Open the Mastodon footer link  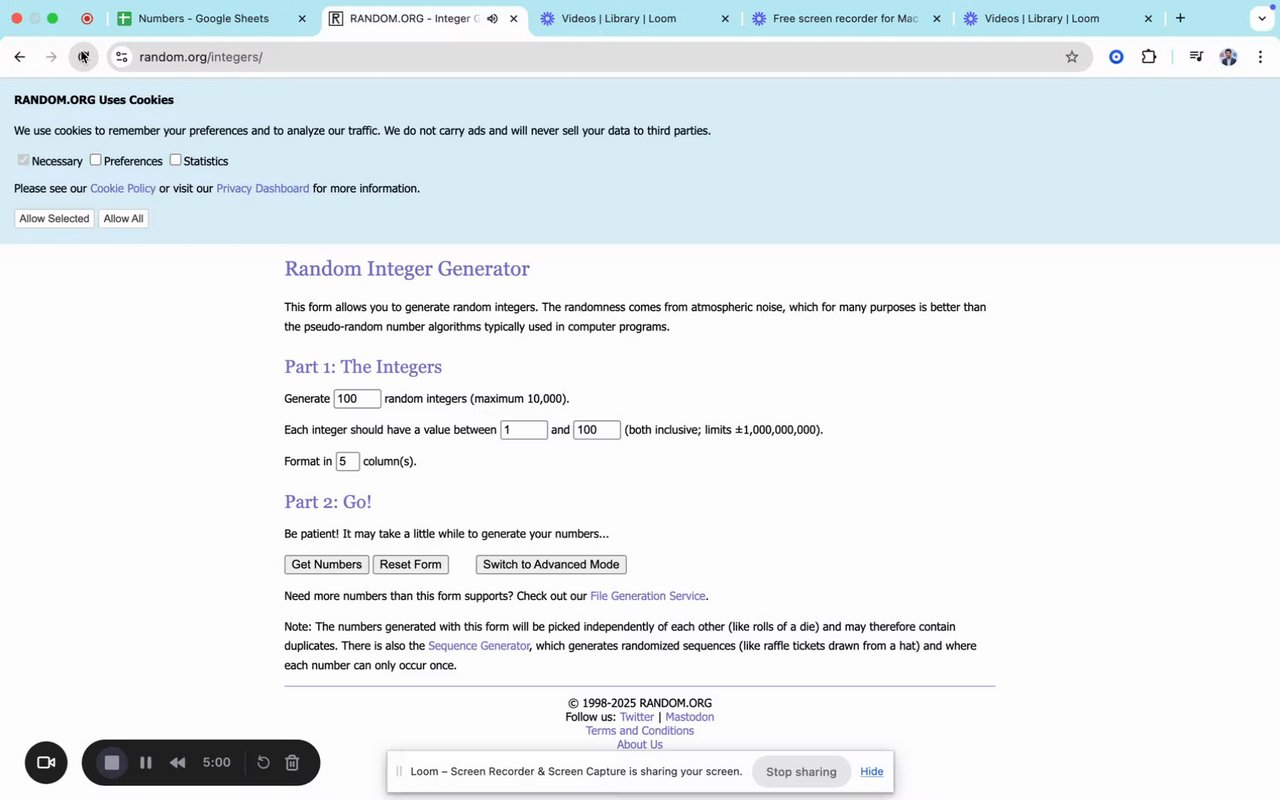690,717
